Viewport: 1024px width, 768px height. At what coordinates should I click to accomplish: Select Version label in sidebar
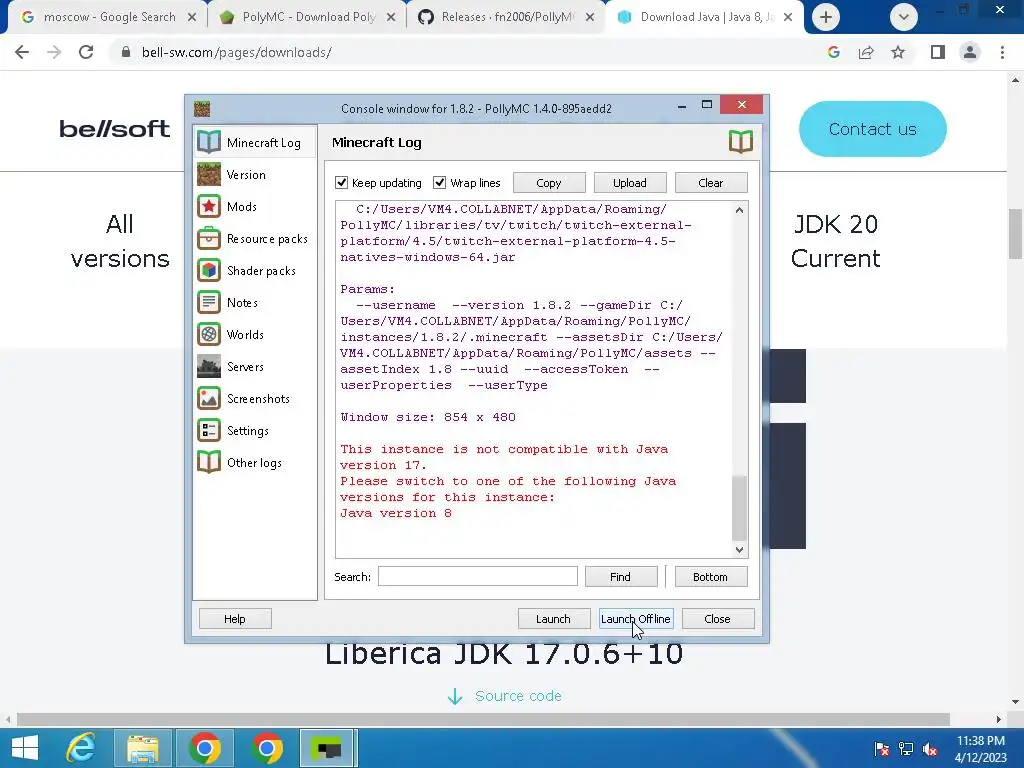(246, 174)
